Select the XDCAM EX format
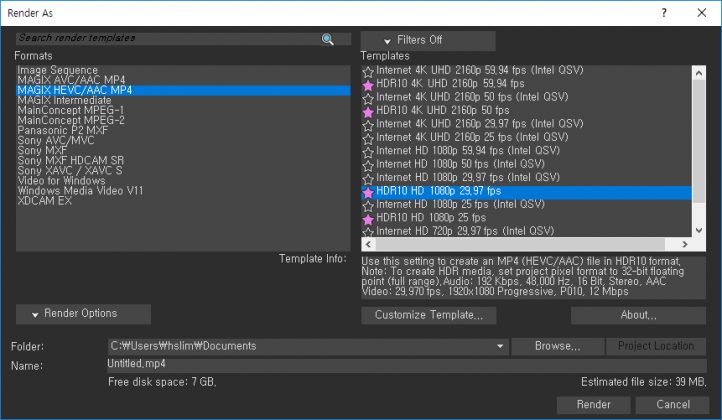 (x=183, y=201)
